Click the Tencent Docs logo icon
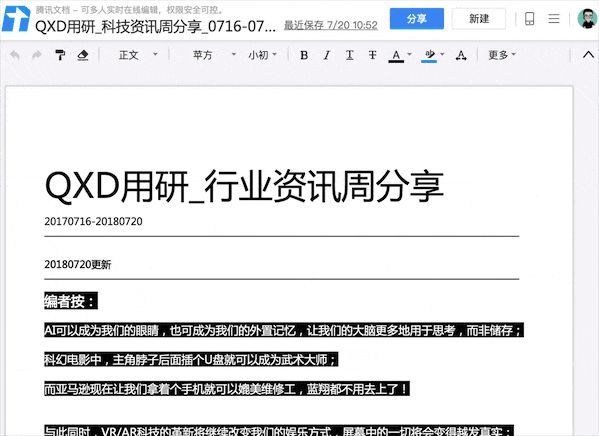This screenshot has height=436, width=599. (x=16, y=19)
